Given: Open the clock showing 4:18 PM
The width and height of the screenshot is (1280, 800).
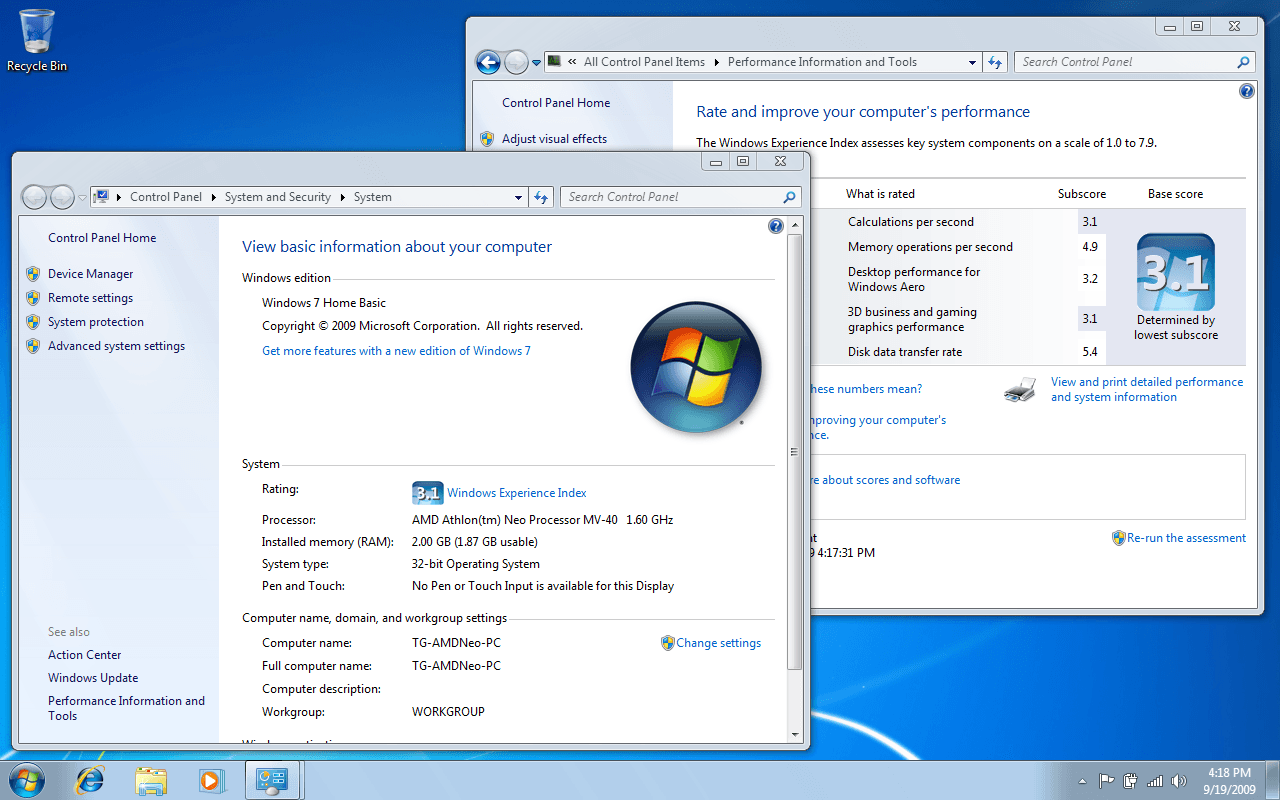Looking at the screenshot, I should (1229, 781).
